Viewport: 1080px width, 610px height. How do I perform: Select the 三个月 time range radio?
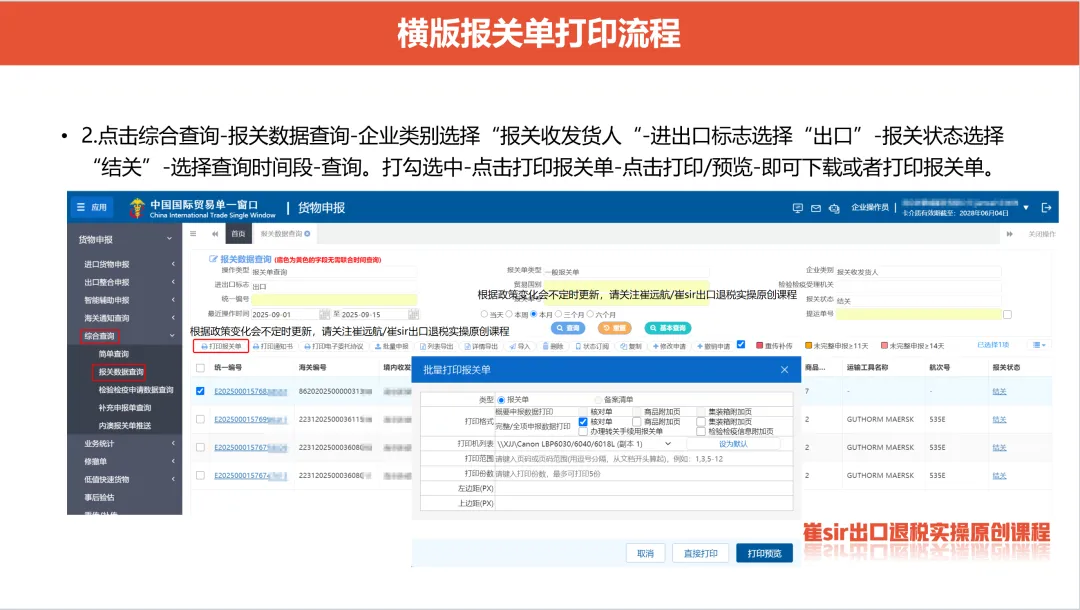(559, 314)
